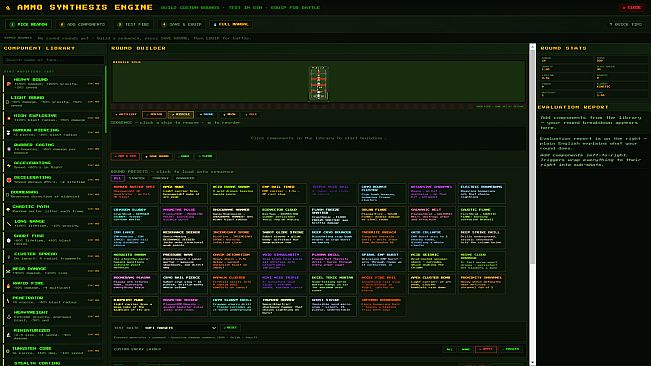Select the Short Fuse component icon

pos(9,240)
